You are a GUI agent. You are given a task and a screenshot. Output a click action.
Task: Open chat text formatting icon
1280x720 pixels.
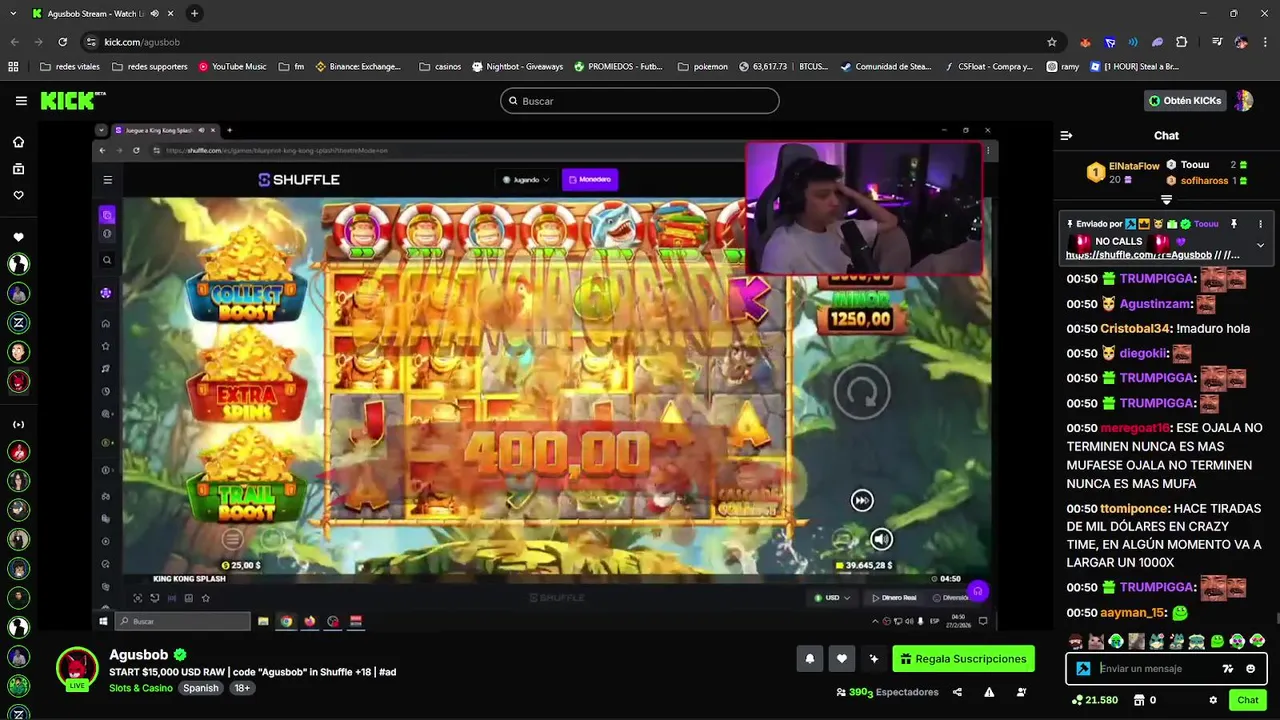(1228, 669)
